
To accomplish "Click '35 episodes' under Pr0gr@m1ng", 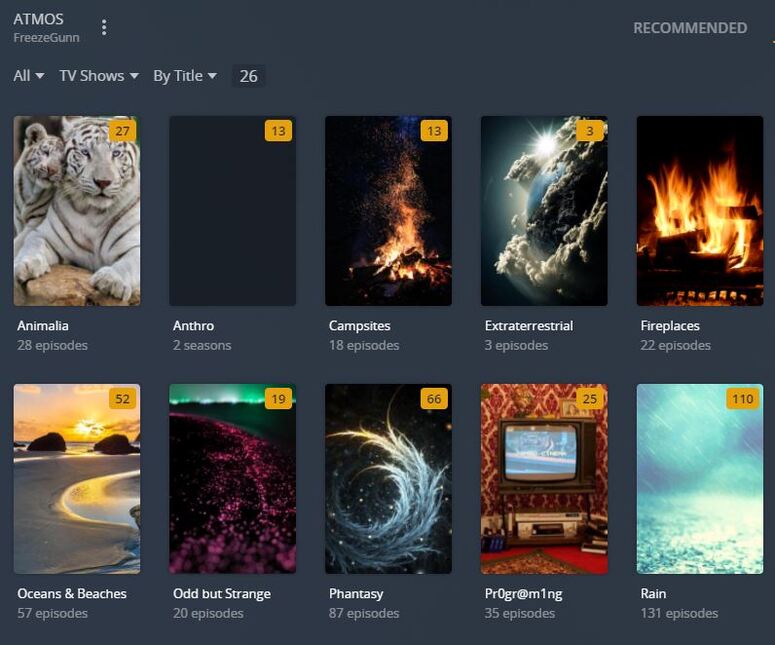I will coord(519,613).
